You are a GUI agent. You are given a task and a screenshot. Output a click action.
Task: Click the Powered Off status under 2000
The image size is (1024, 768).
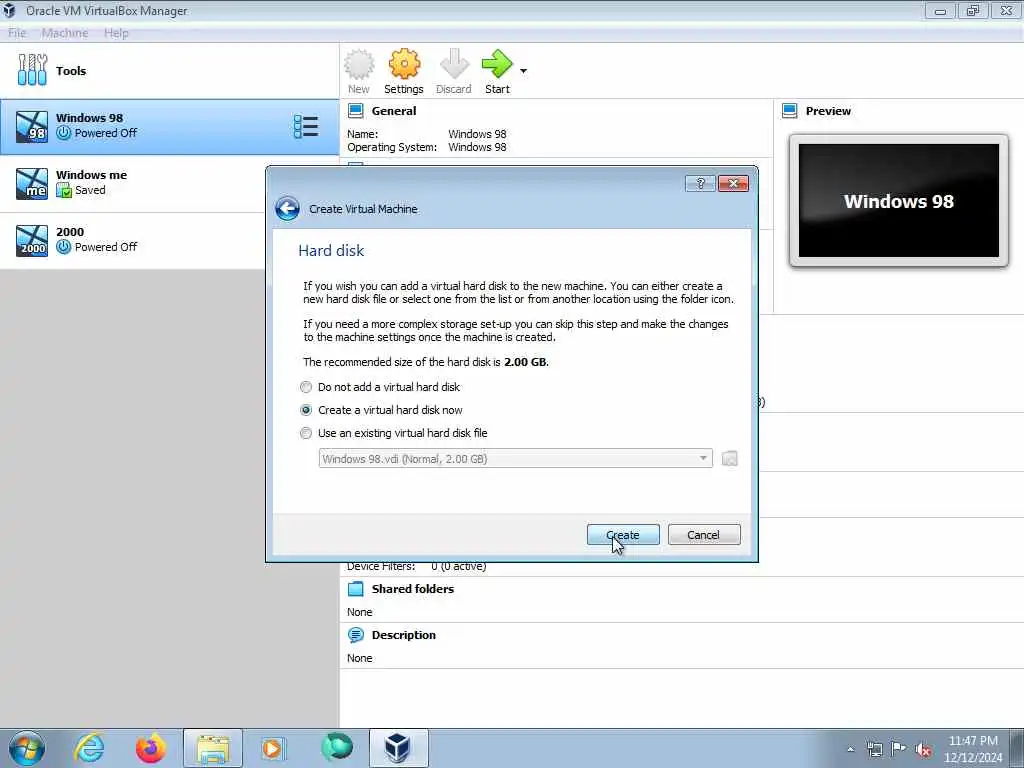pos(106,247)
